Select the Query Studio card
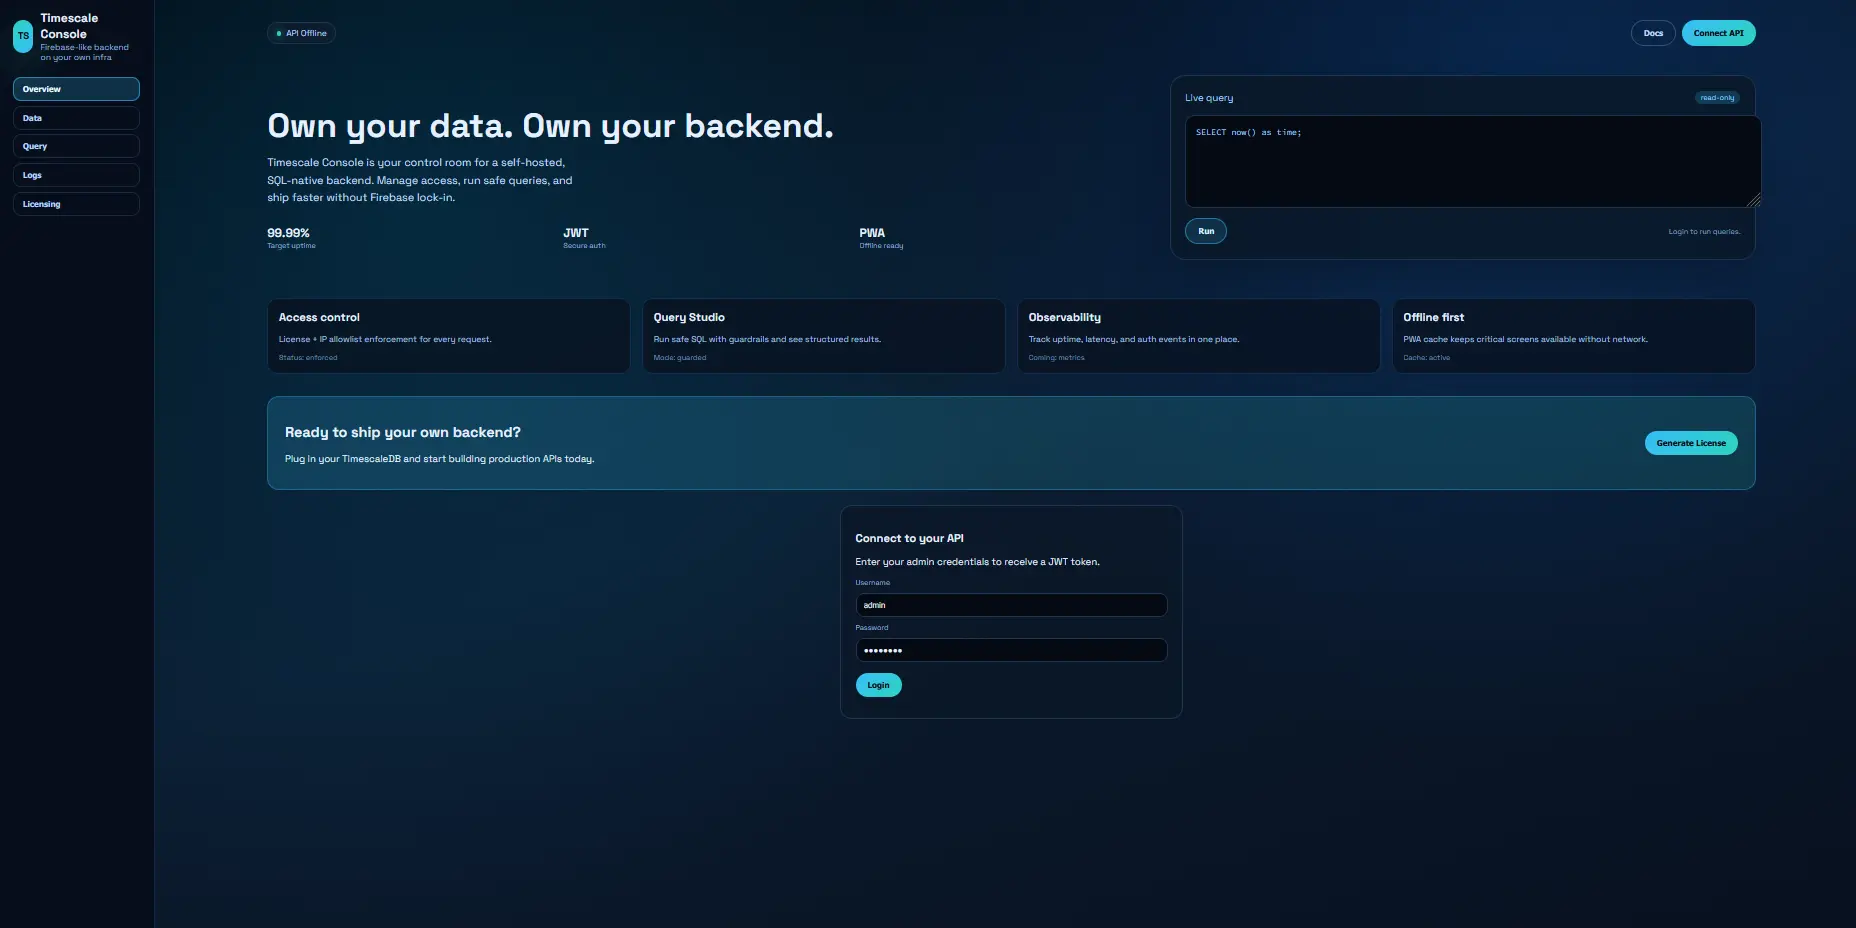The image size is (1856, 928). pyautogui.click(x=823, y=336)
